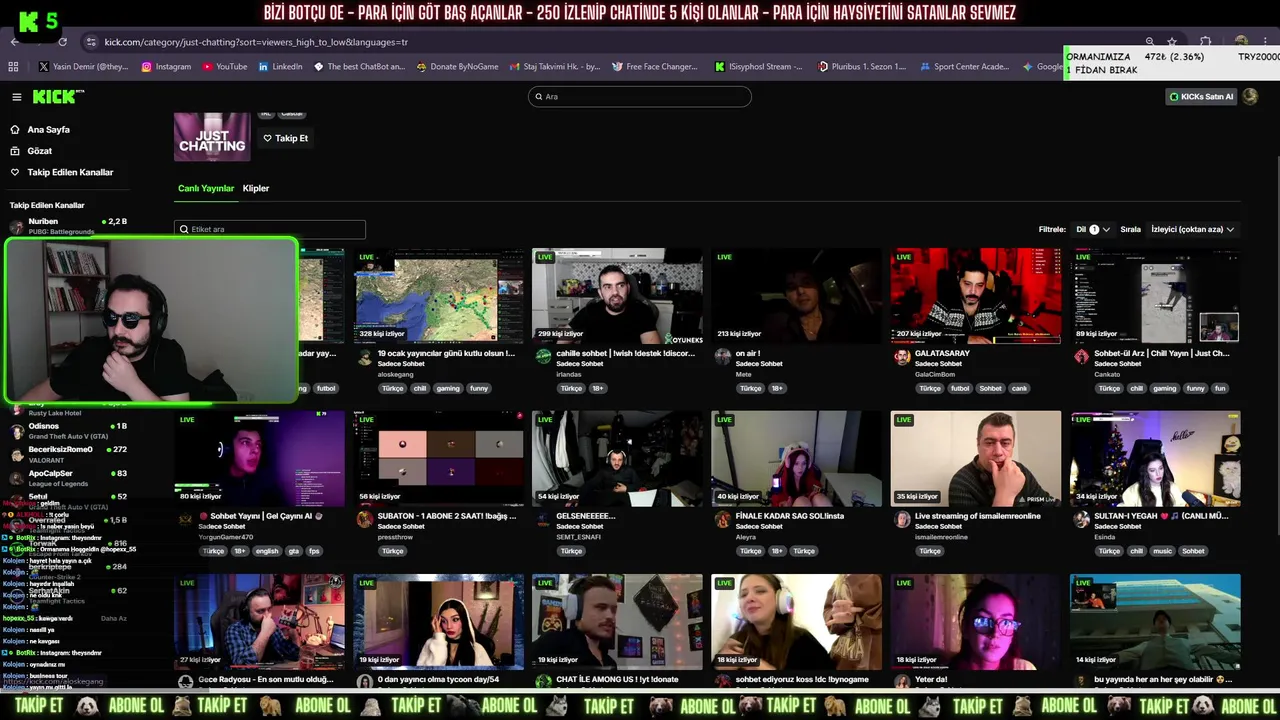Open the SUBATON 1 ABONE 2 SAAT stream
This screenshot has height=720, width=1280.
click(x=439, y=459)
